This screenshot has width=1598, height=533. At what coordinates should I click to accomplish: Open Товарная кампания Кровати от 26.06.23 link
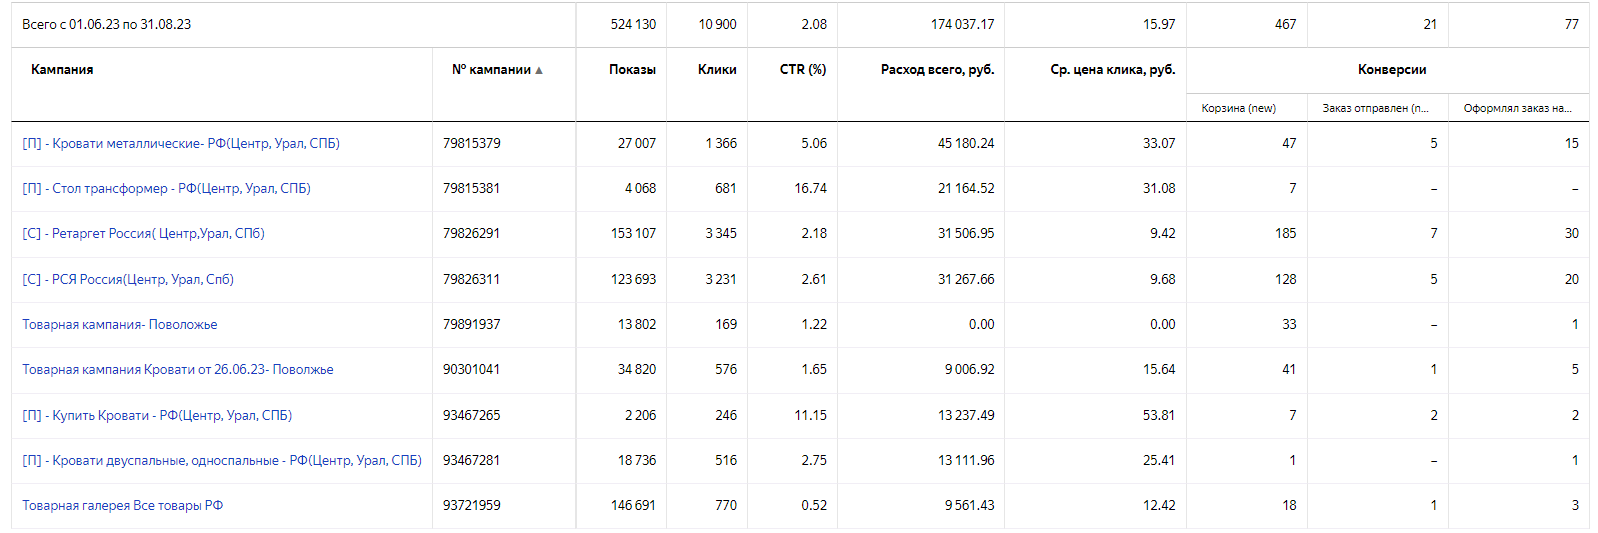point(178,369)
